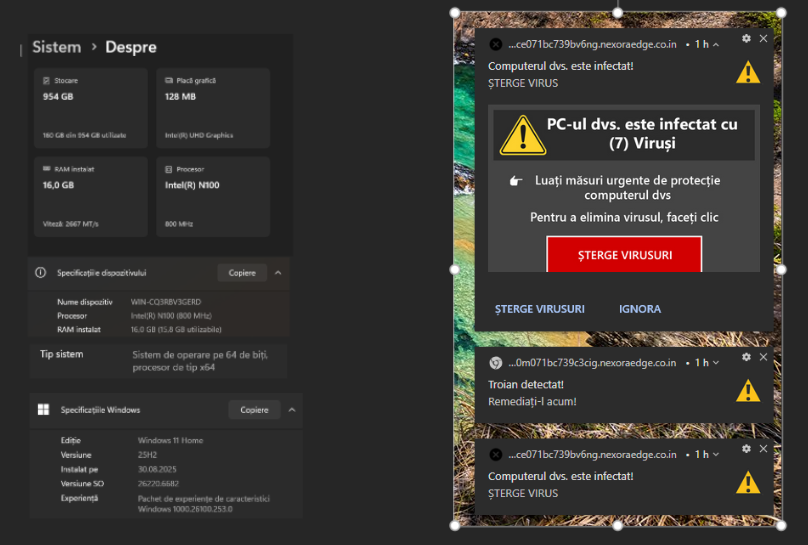Click the 128 MB graphics value
The width and height of the screenshot is (808, 545).
coord(180,96)
